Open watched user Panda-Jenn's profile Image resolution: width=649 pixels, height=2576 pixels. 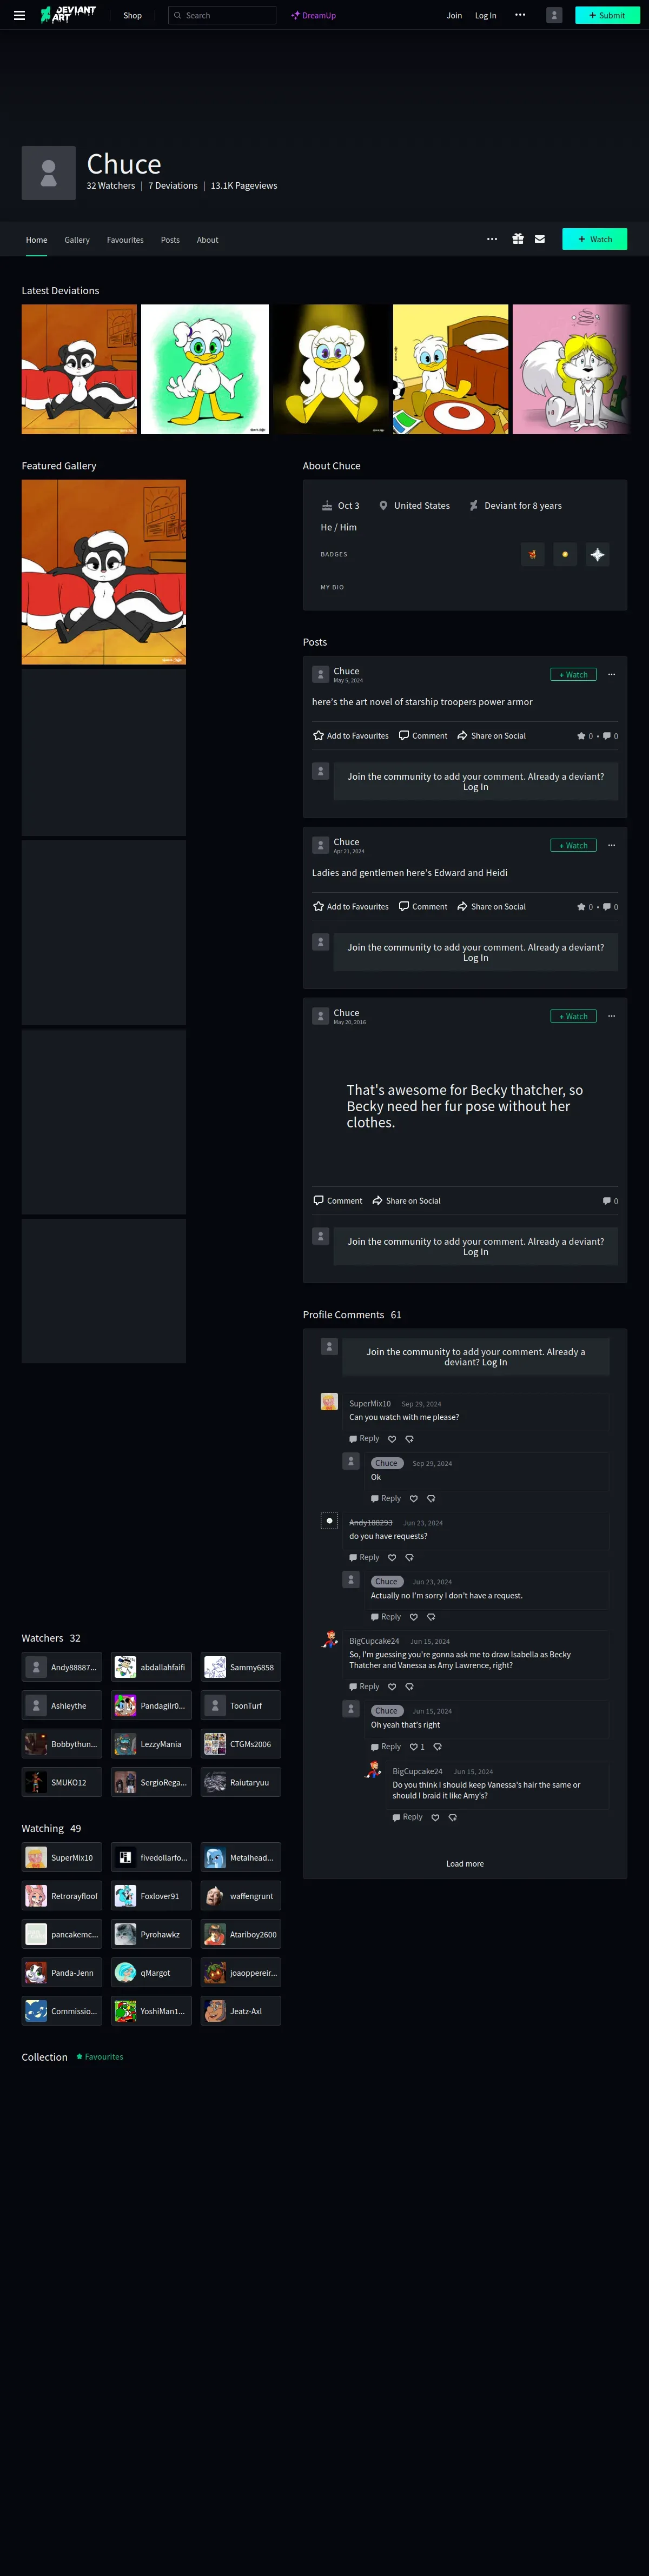(x=62, y=1973)
